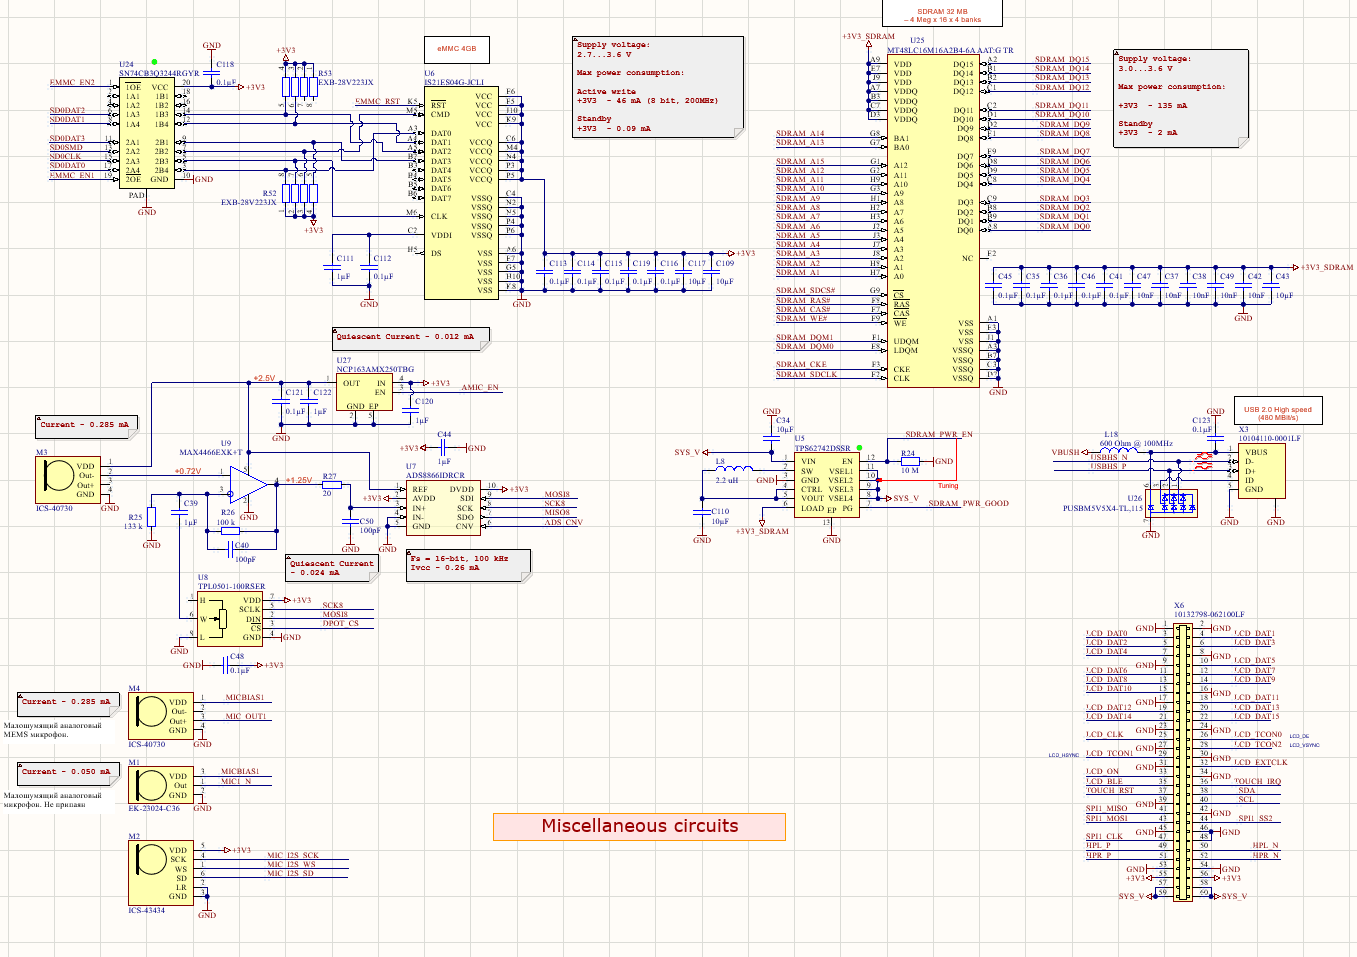Viewport: 1357px width, 957px height.
Task: Select the +2.5V power label
Action: (x=264, y=378)
